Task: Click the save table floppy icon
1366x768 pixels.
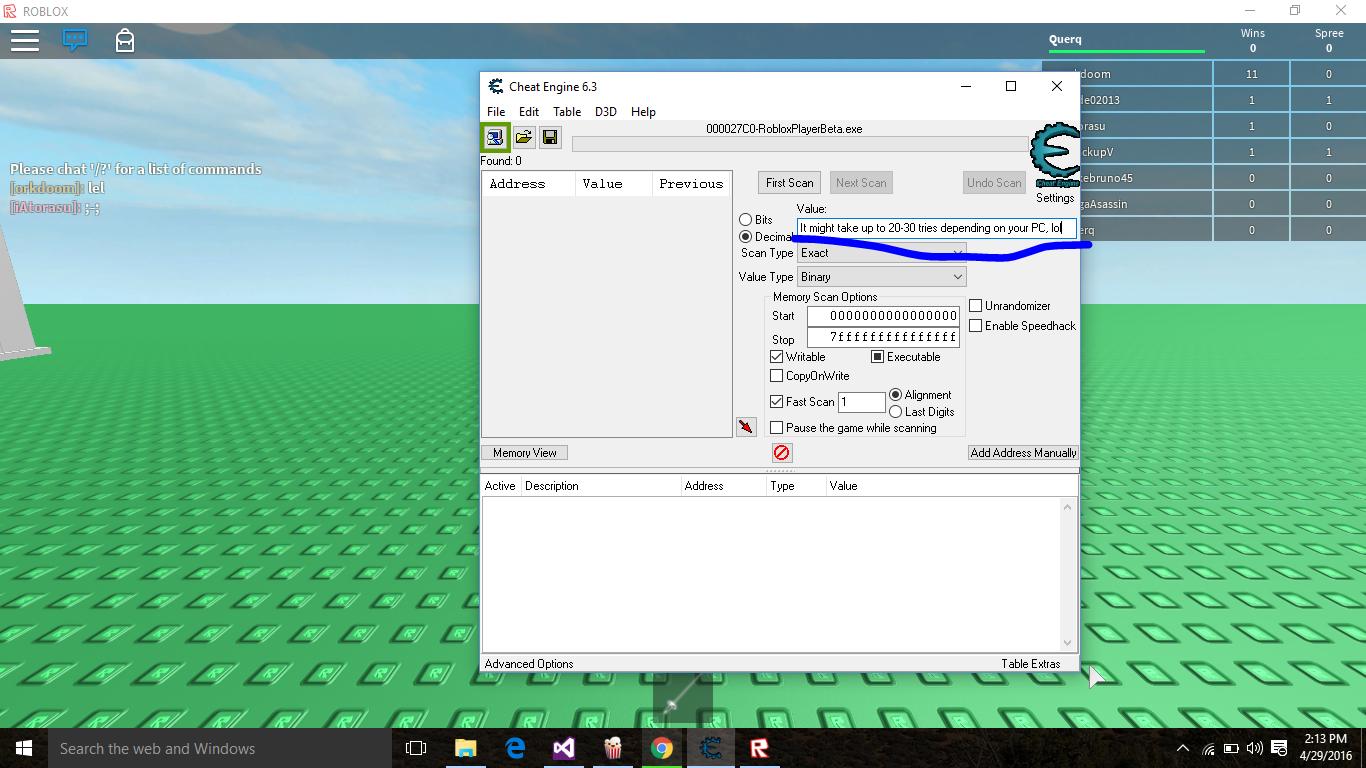Action: [x=549, y=137]
